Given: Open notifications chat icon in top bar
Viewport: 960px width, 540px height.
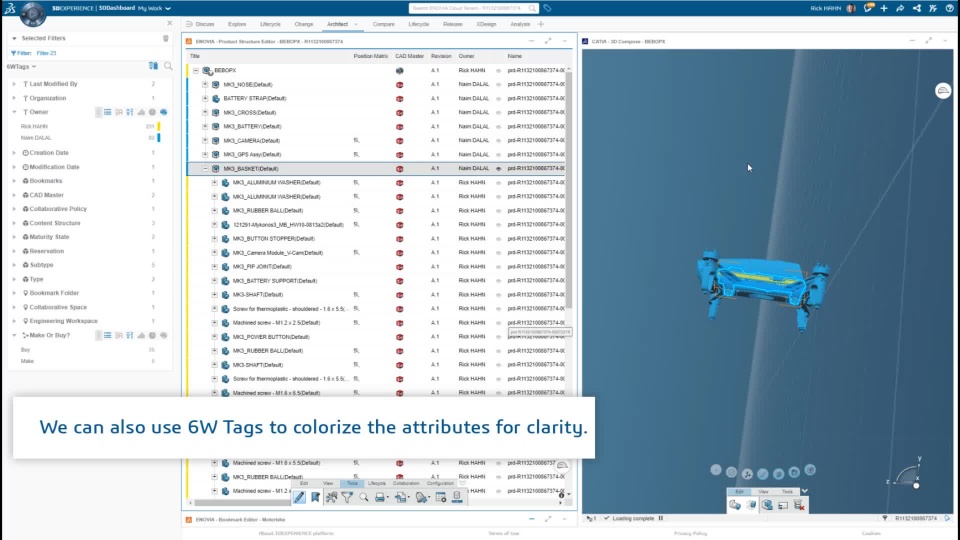Looking at the screenshot, I should pos(868,9).
